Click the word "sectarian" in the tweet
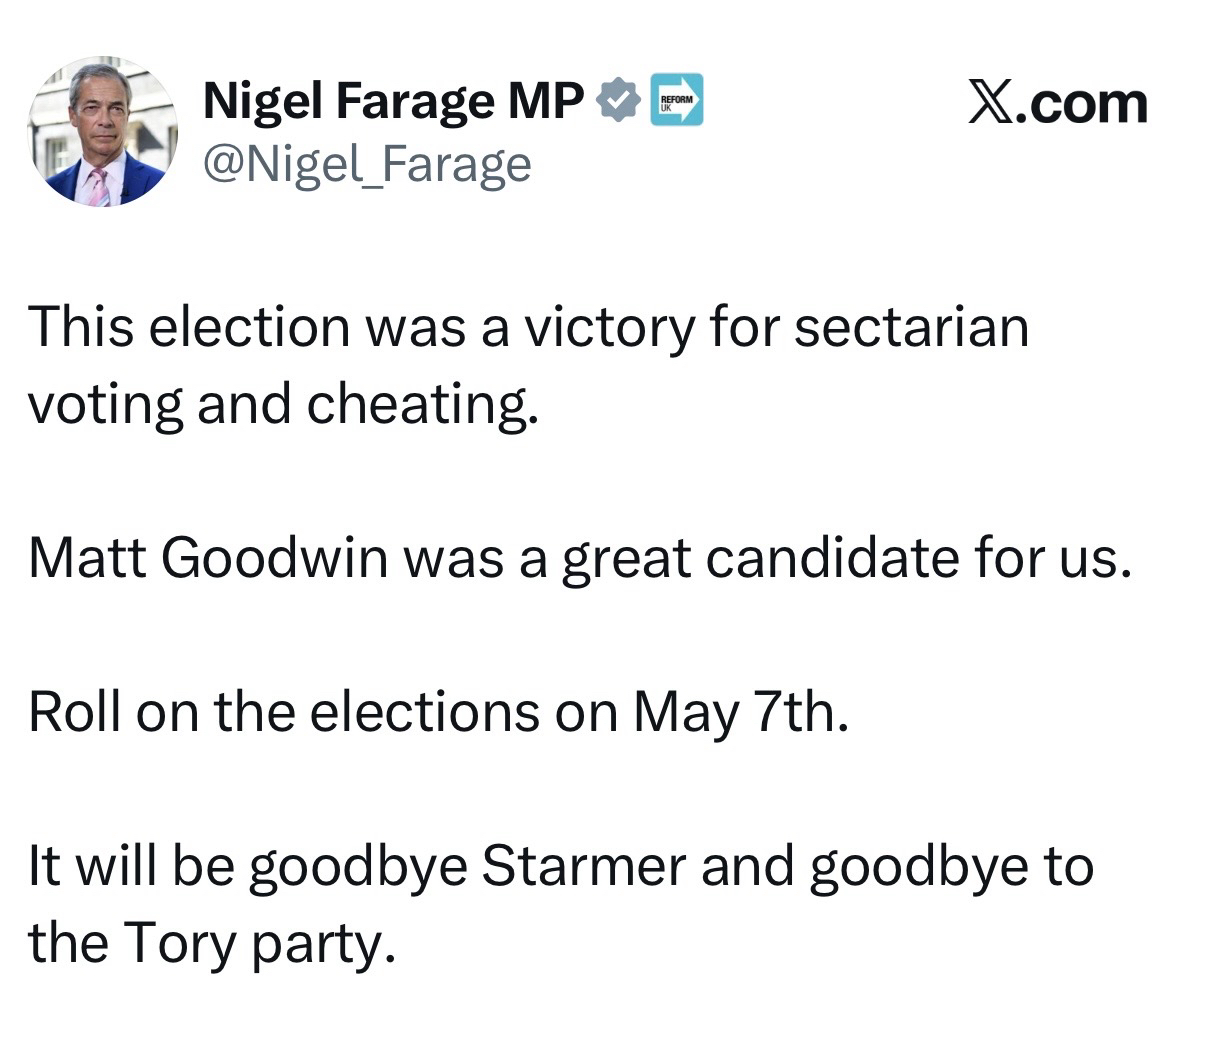Image resolution: width=1206 pixels, height=1047 pixels. pos(911,327)
